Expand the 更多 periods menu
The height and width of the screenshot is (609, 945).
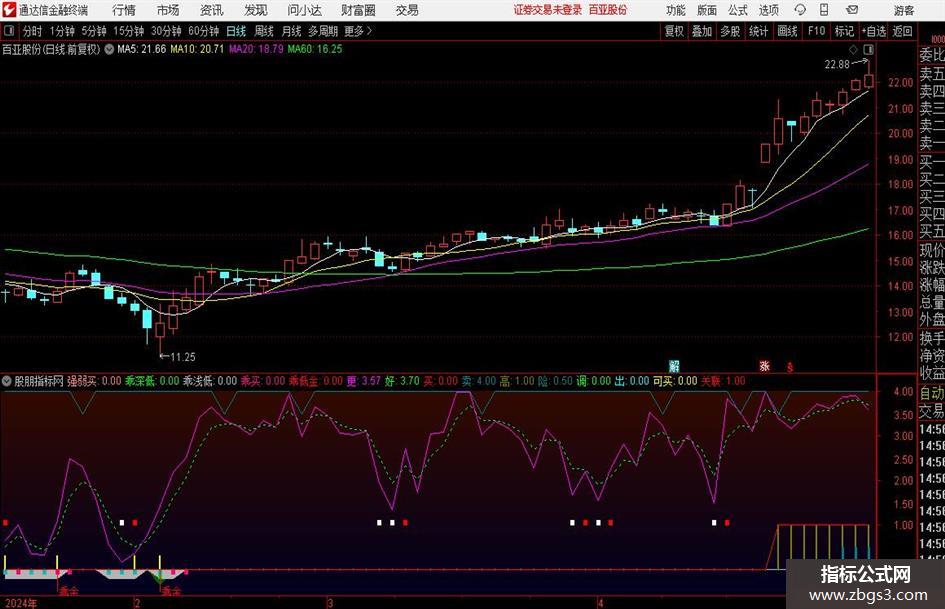click(x=358, y=31)
